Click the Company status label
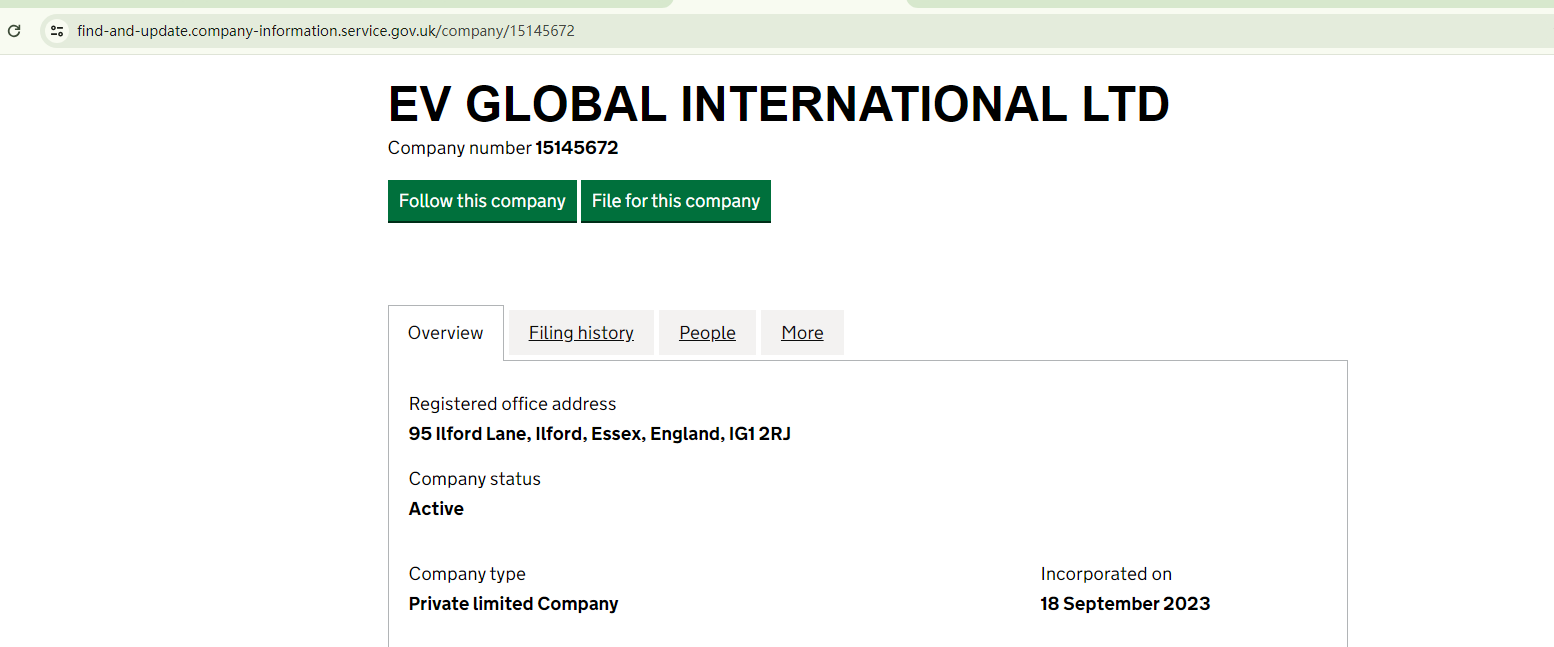 (x=474, y=479)
